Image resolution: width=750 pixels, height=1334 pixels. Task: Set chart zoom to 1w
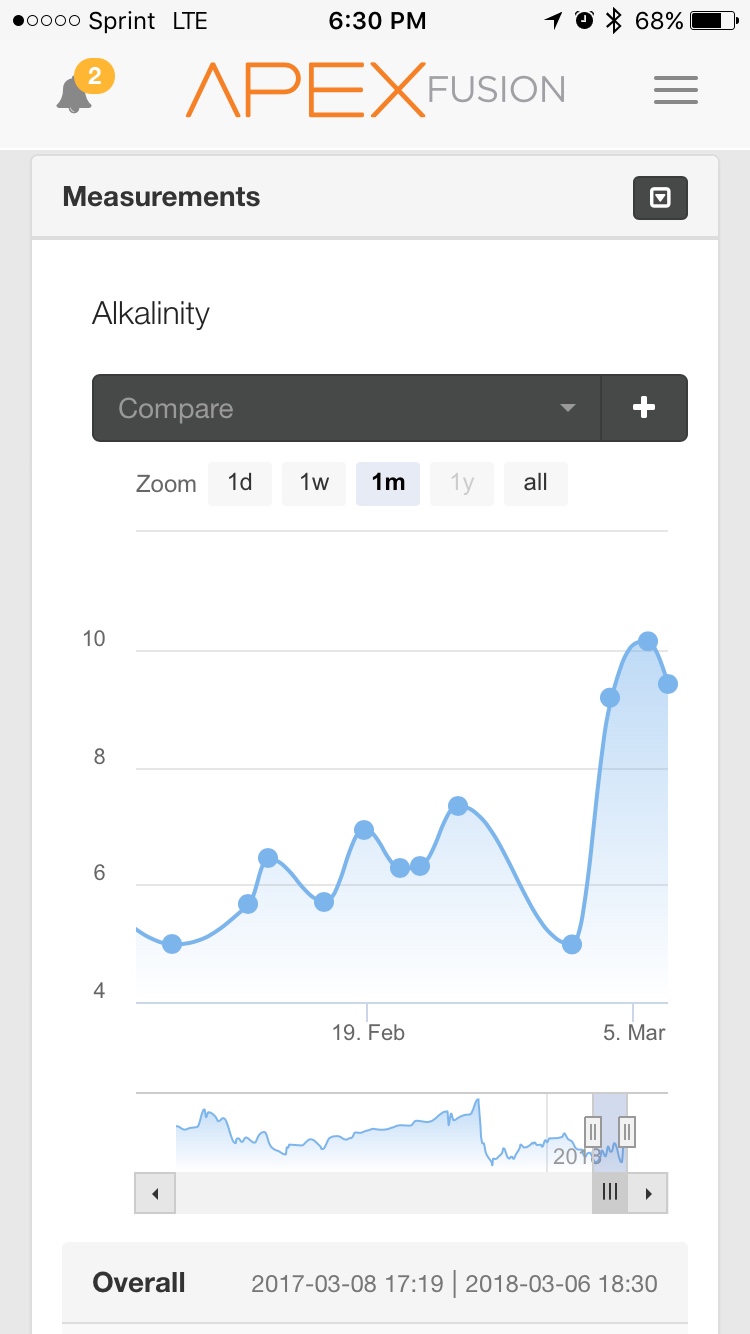(314, 483)
